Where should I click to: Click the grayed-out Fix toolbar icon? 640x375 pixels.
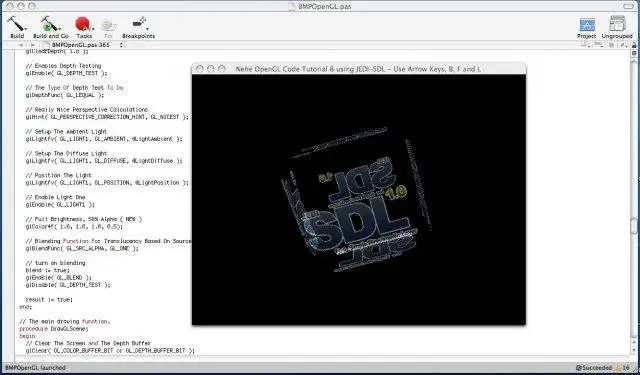pos(108,25)
